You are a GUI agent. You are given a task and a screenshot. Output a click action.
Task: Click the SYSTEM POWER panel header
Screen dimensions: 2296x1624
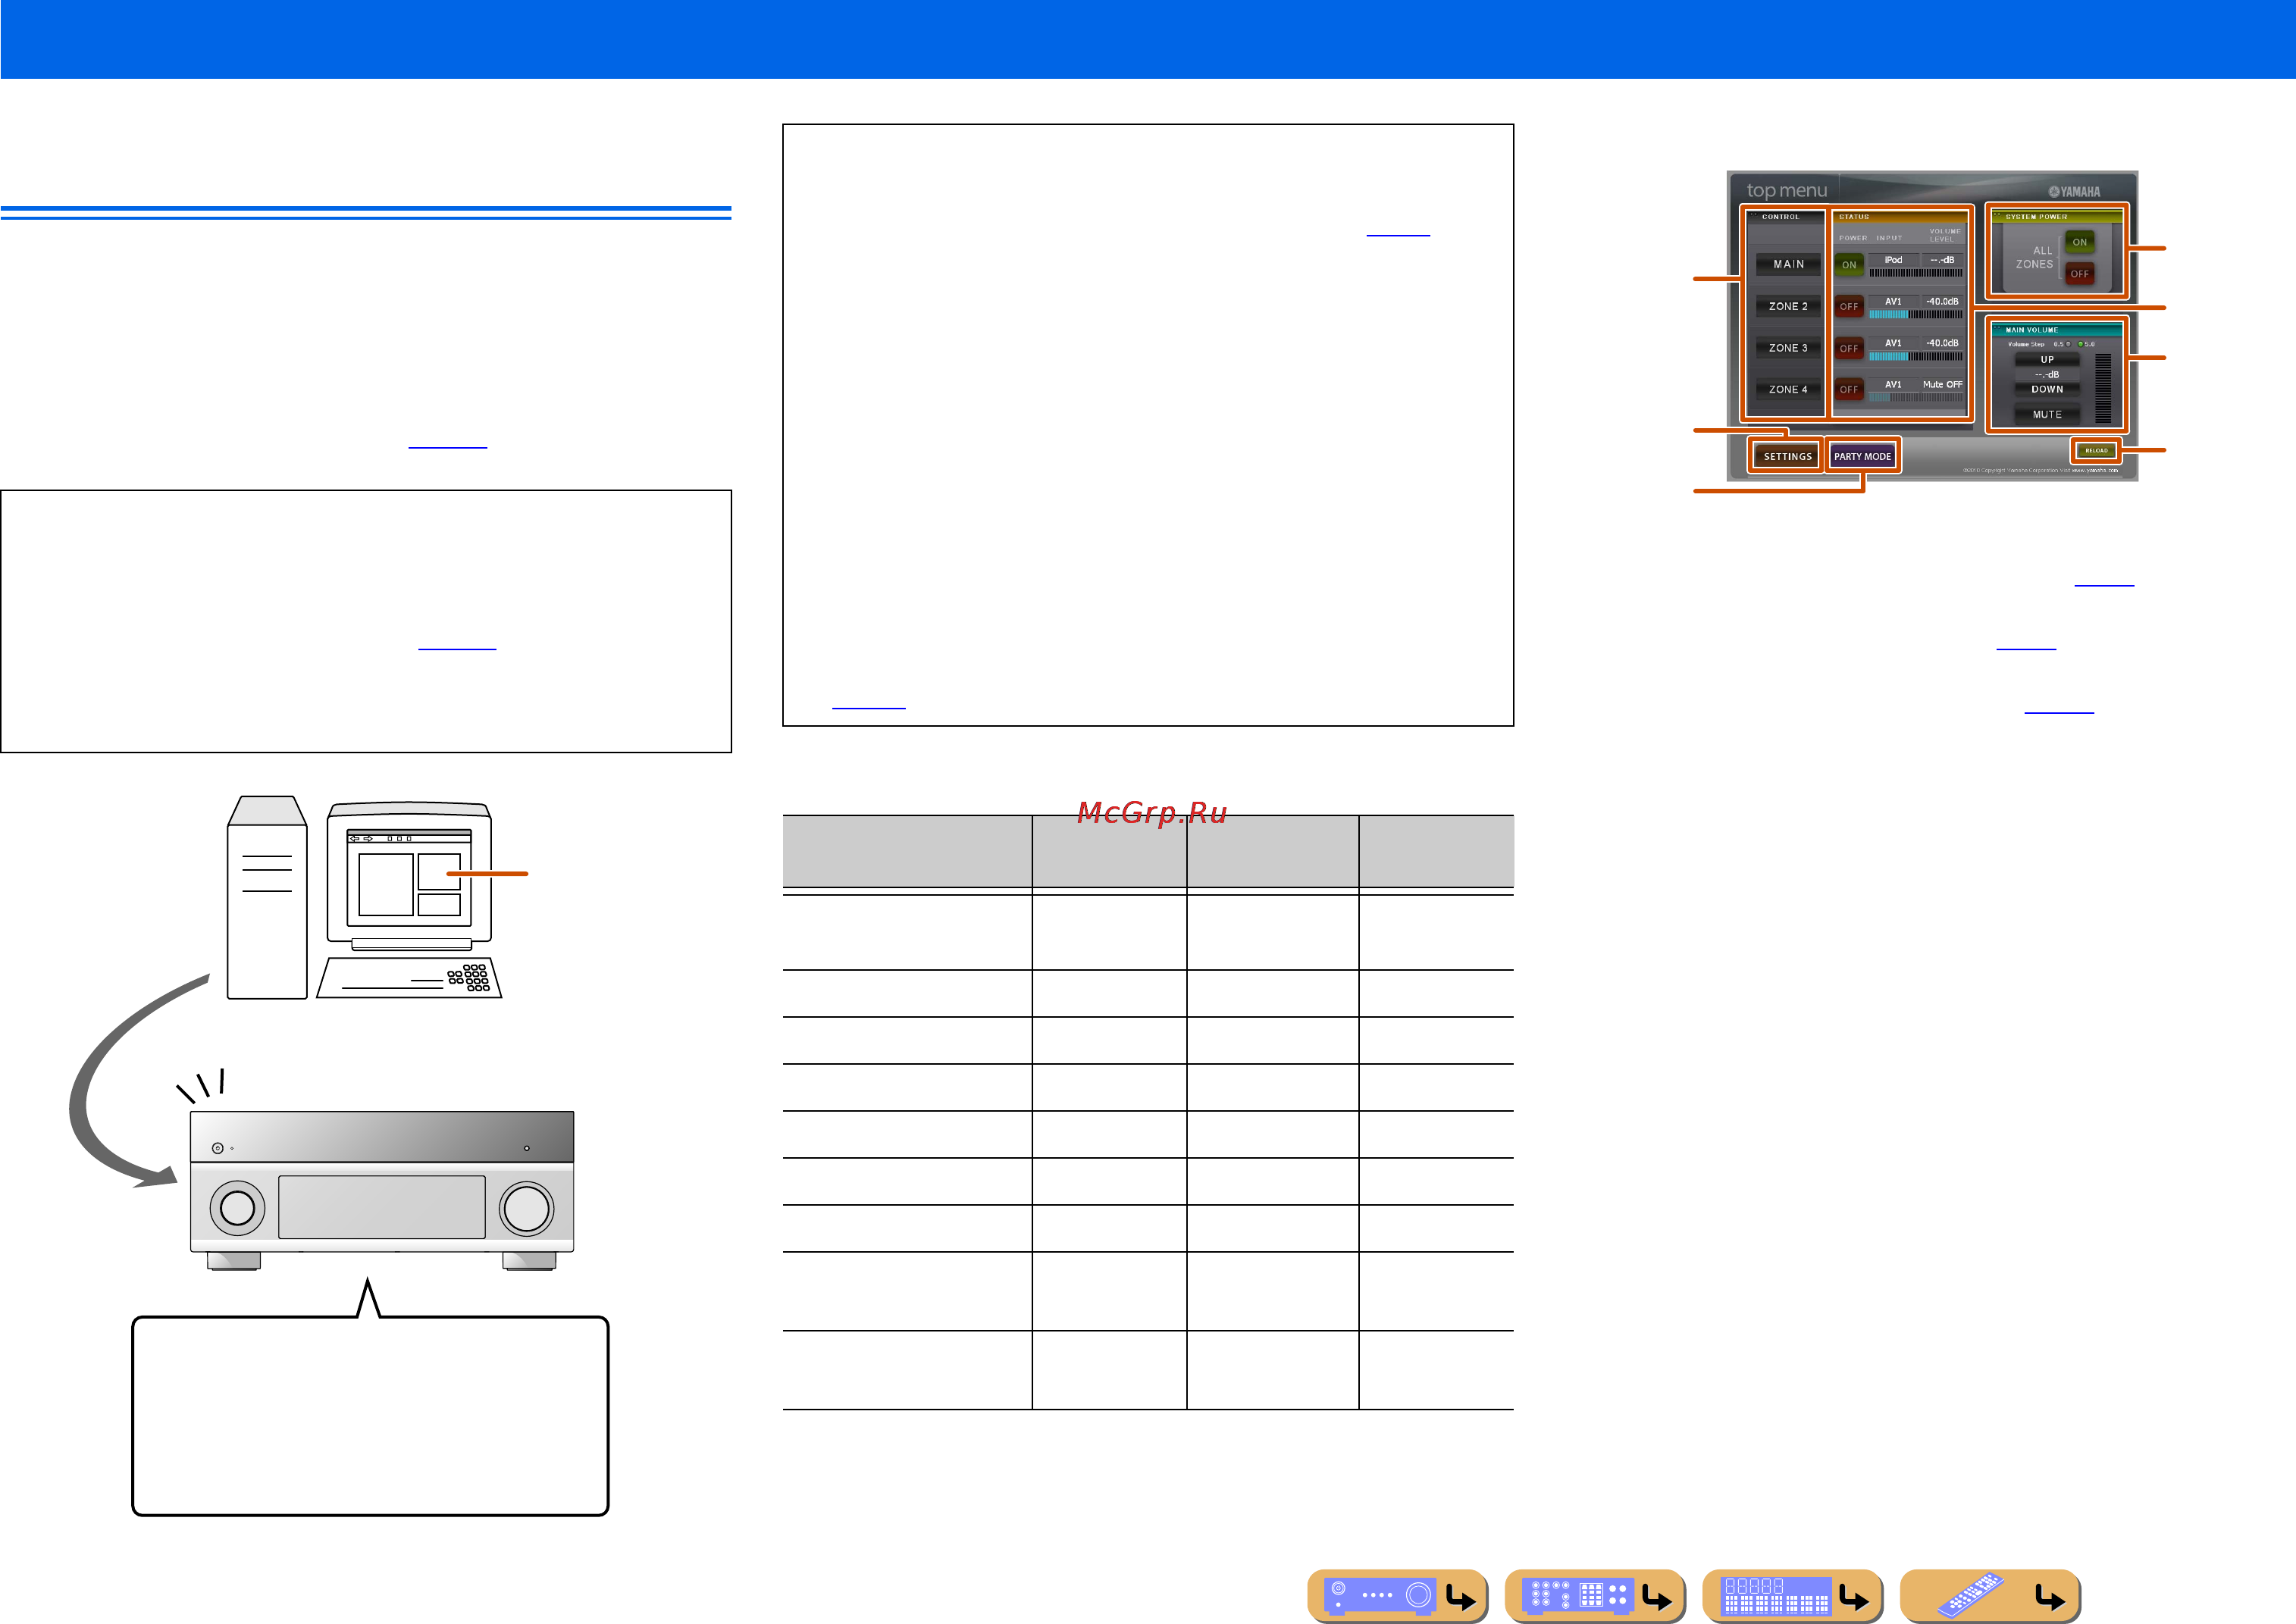pyautogui.click(x=2056, y=217)
